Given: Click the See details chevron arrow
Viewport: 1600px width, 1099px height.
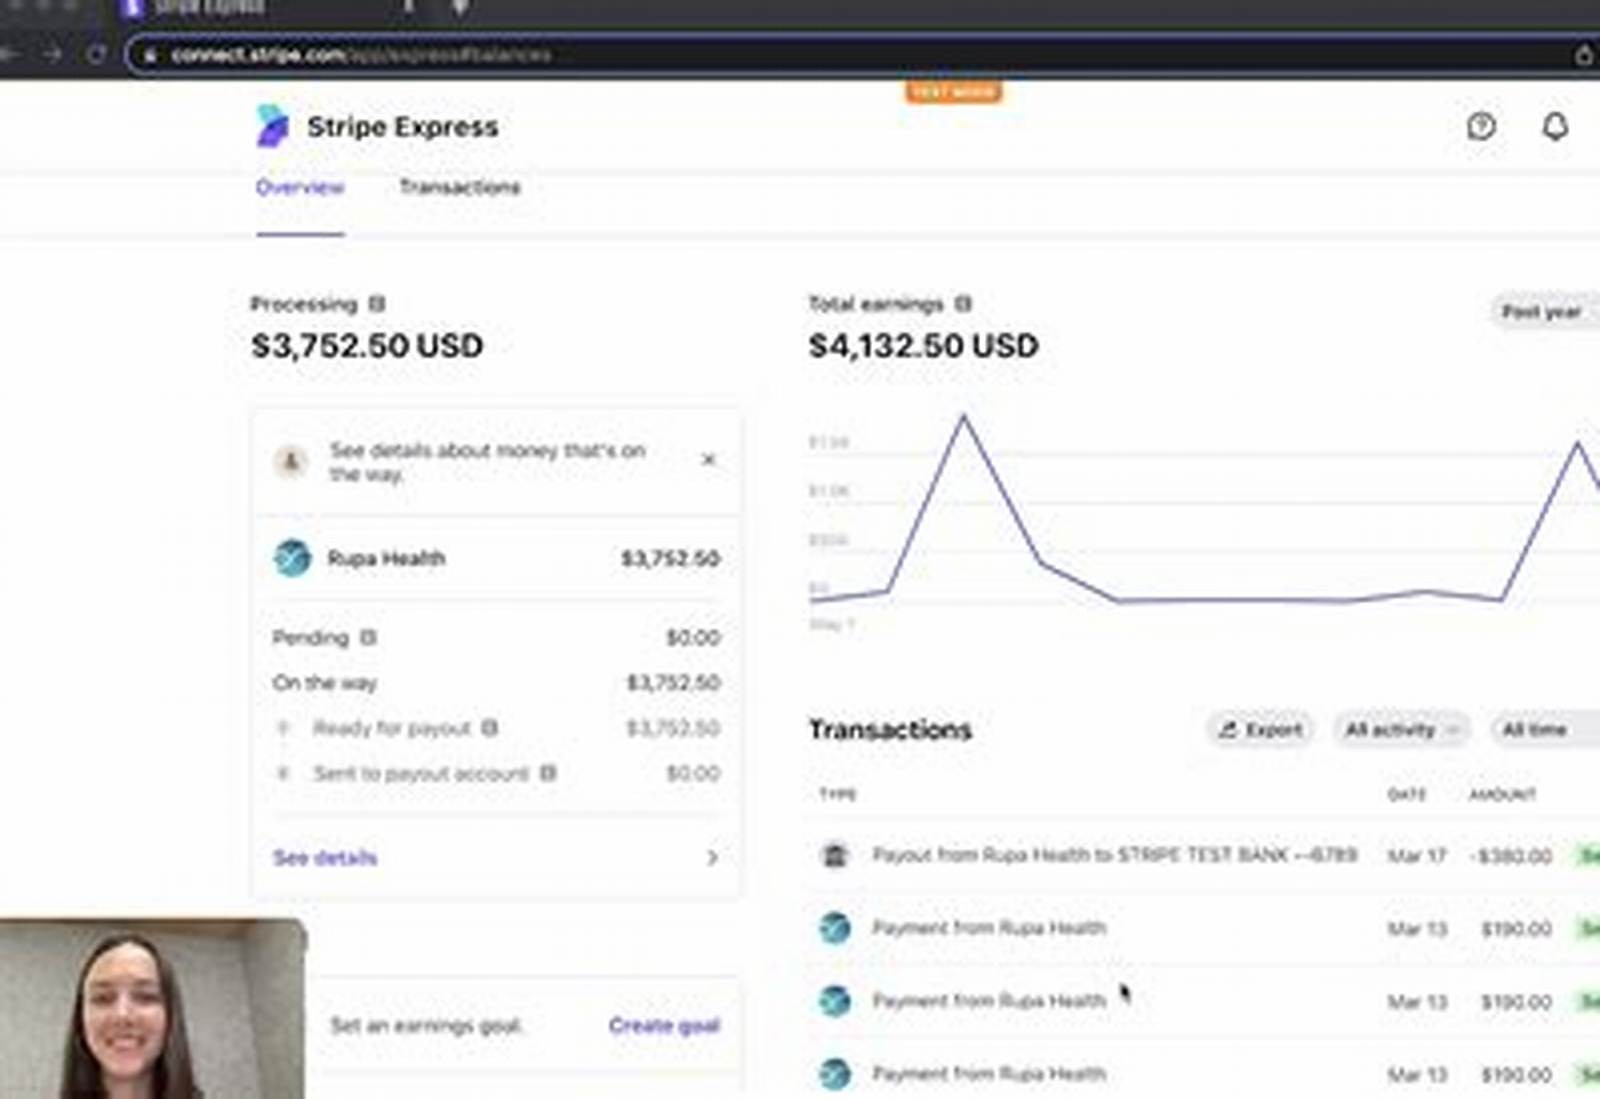Looking at the screenshot, I should coord(712,857).
